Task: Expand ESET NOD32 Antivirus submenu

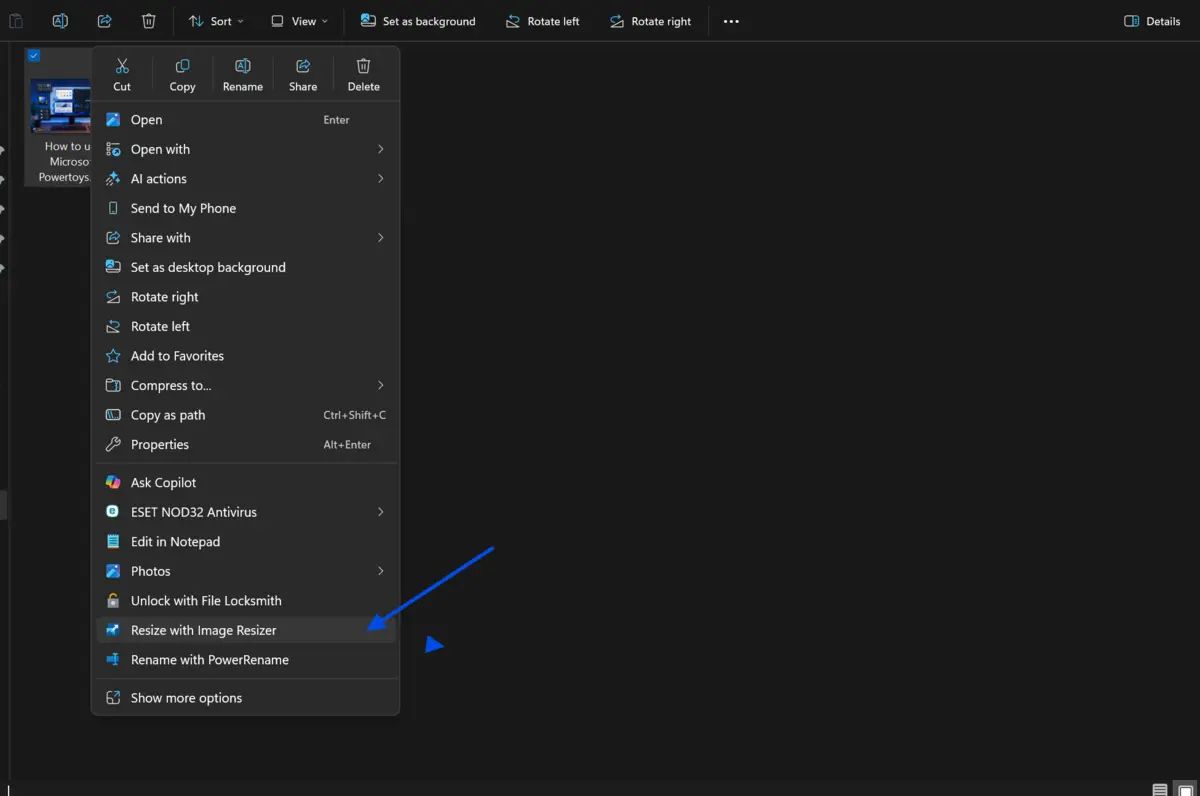Action: (245, 512)
